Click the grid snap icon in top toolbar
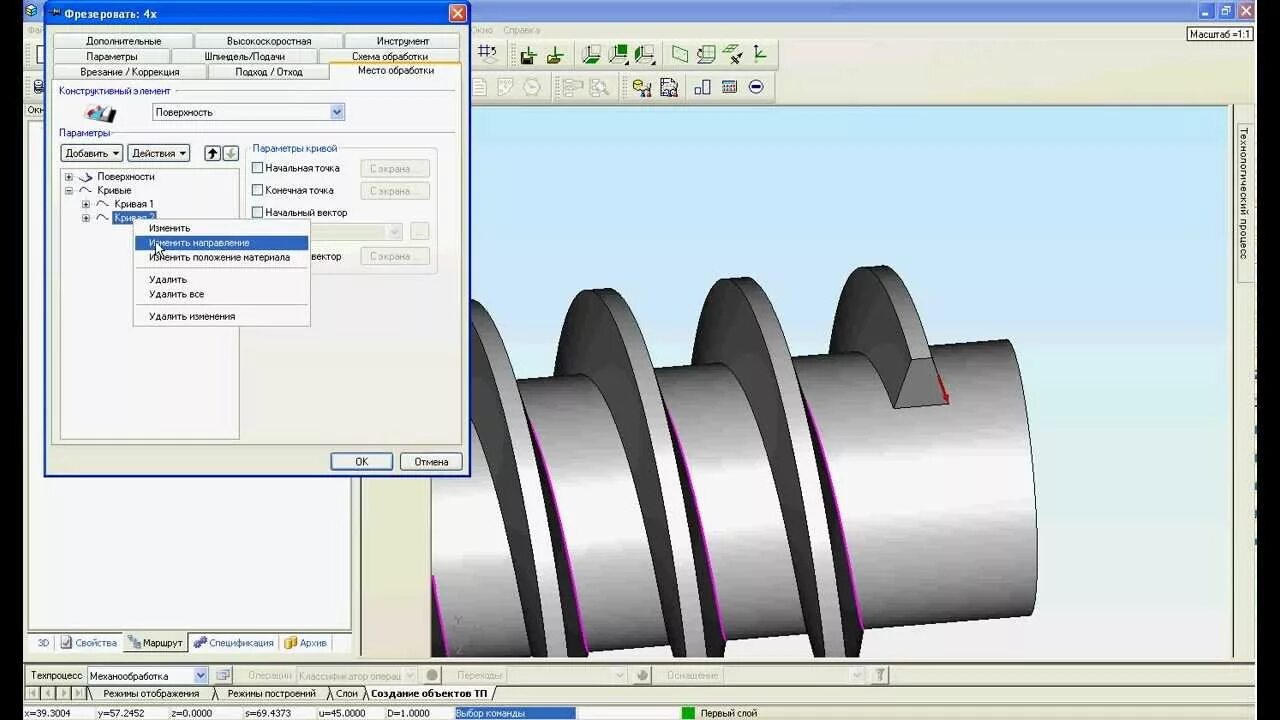1280x720 pixels. 488,54
